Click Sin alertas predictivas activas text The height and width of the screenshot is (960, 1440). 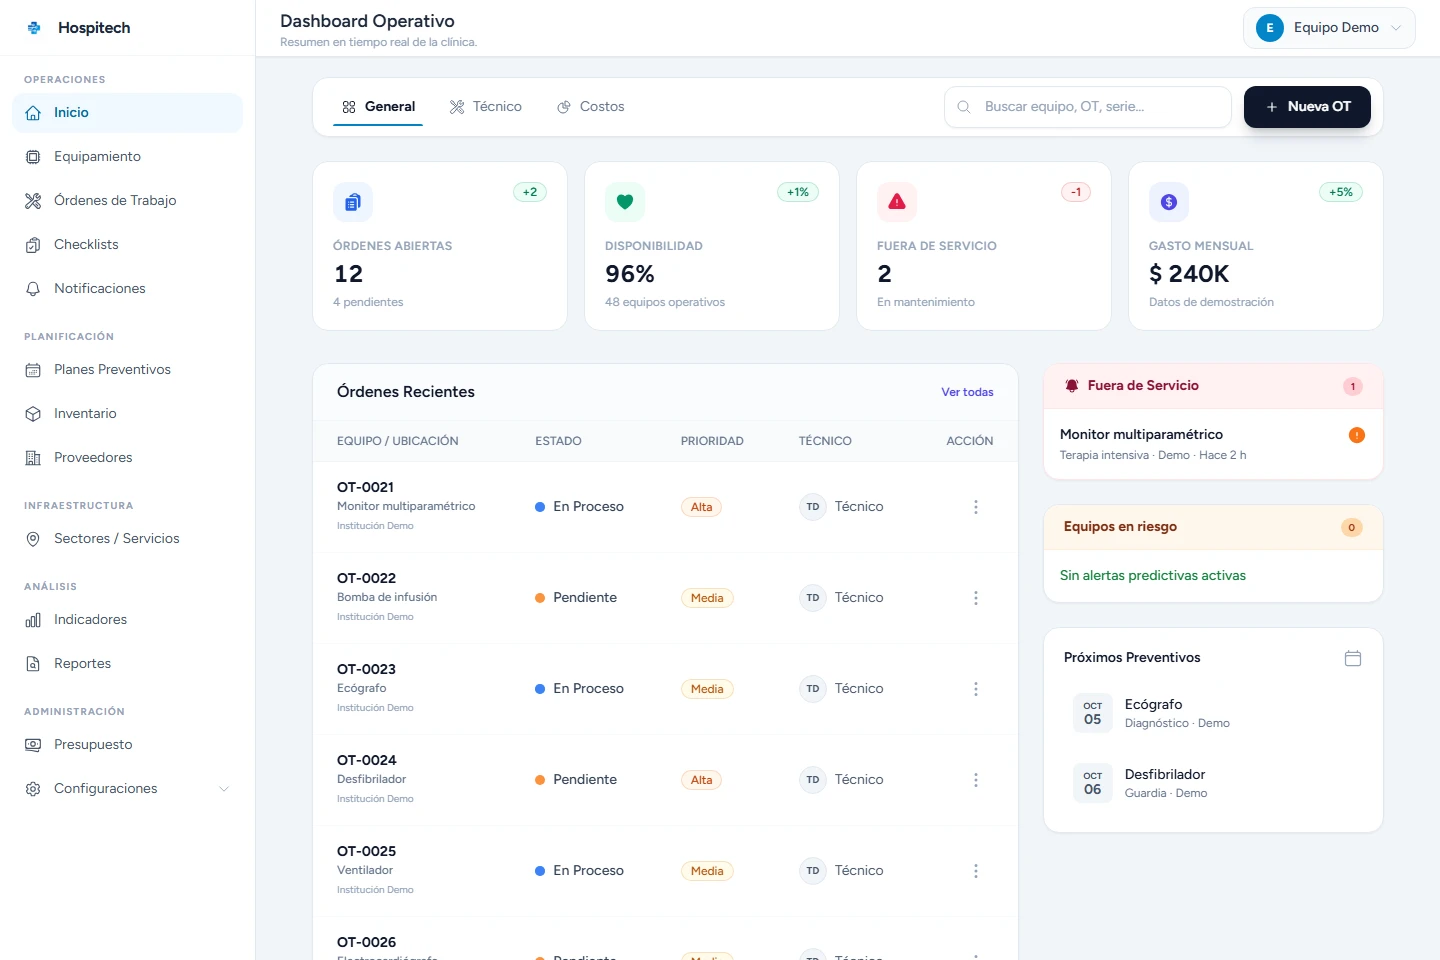pyautogui.click(x=1153, y=576)
